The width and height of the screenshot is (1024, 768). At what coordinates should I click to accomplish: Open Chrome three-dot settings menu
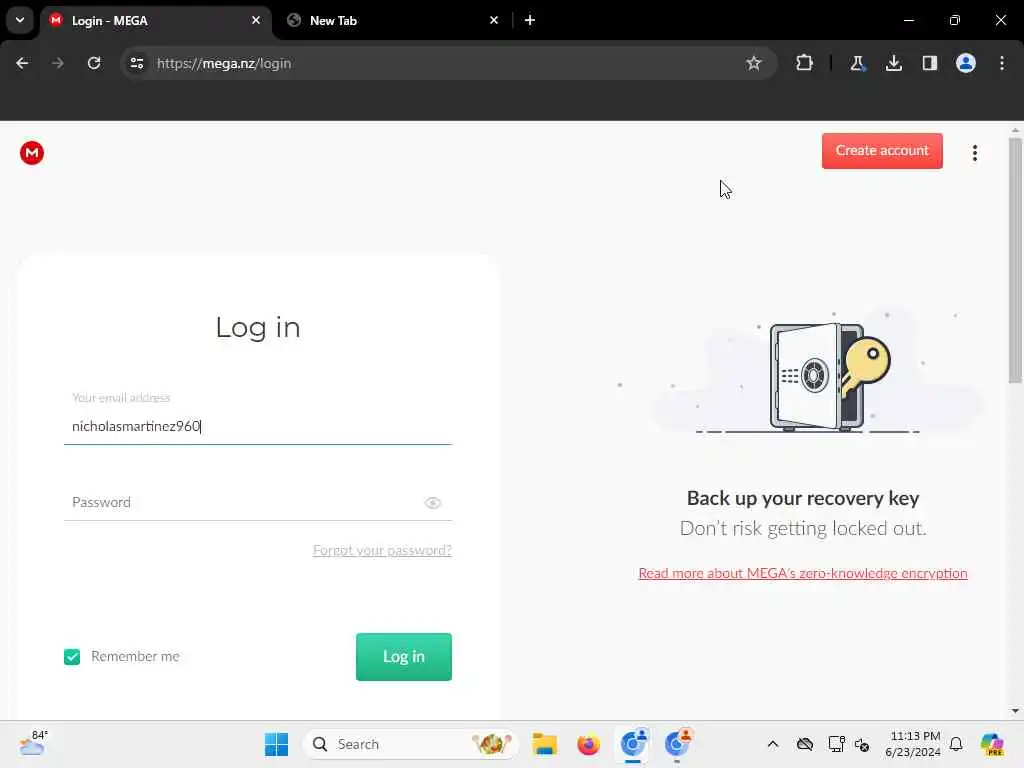(1002, 63)
